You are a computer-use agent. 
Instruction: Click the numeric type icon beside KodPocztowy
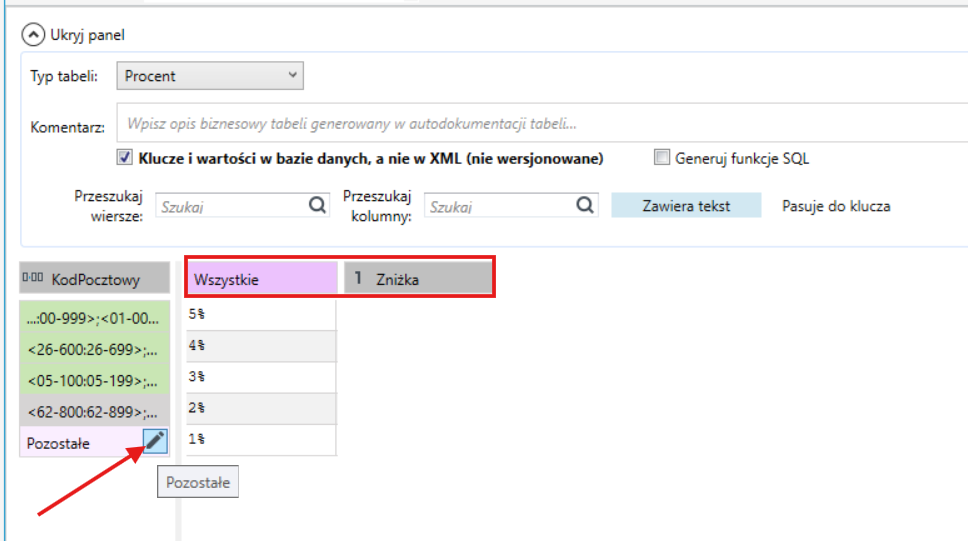point(33,278)
